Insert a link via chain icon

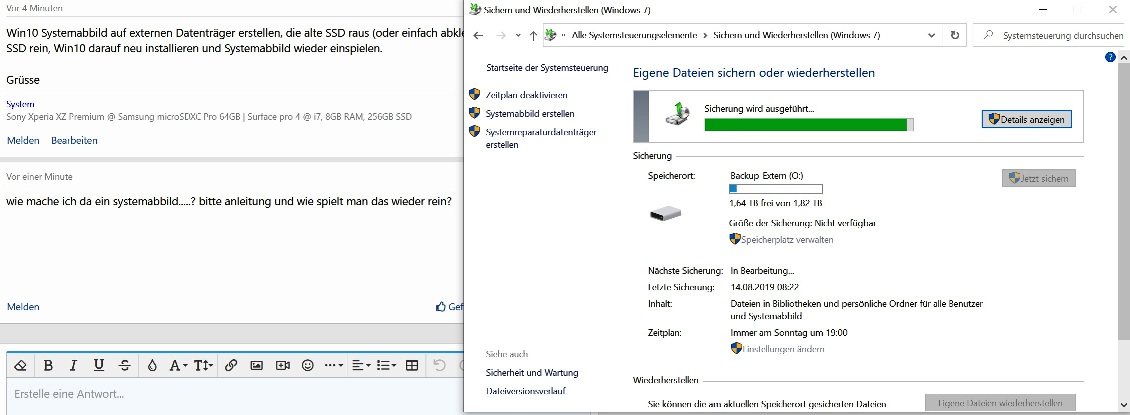tap(231, 365)
